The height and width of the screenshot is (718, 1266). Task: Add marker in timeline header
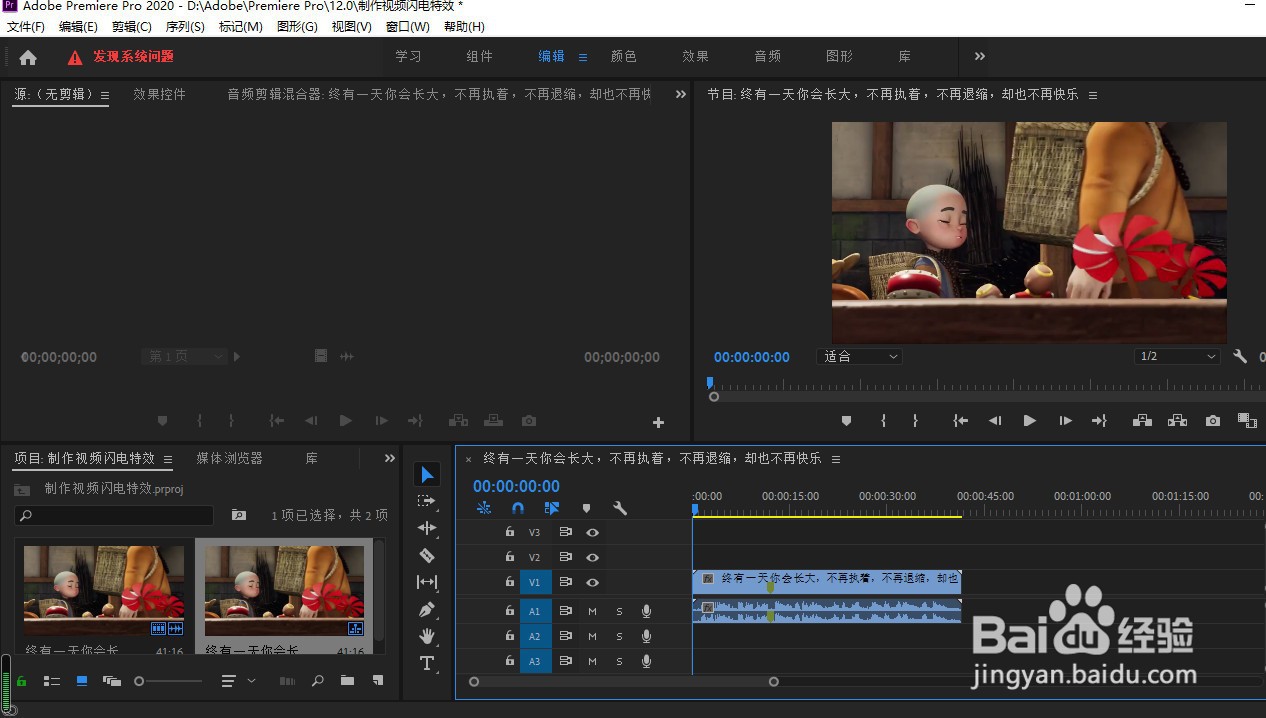(586, 508)
